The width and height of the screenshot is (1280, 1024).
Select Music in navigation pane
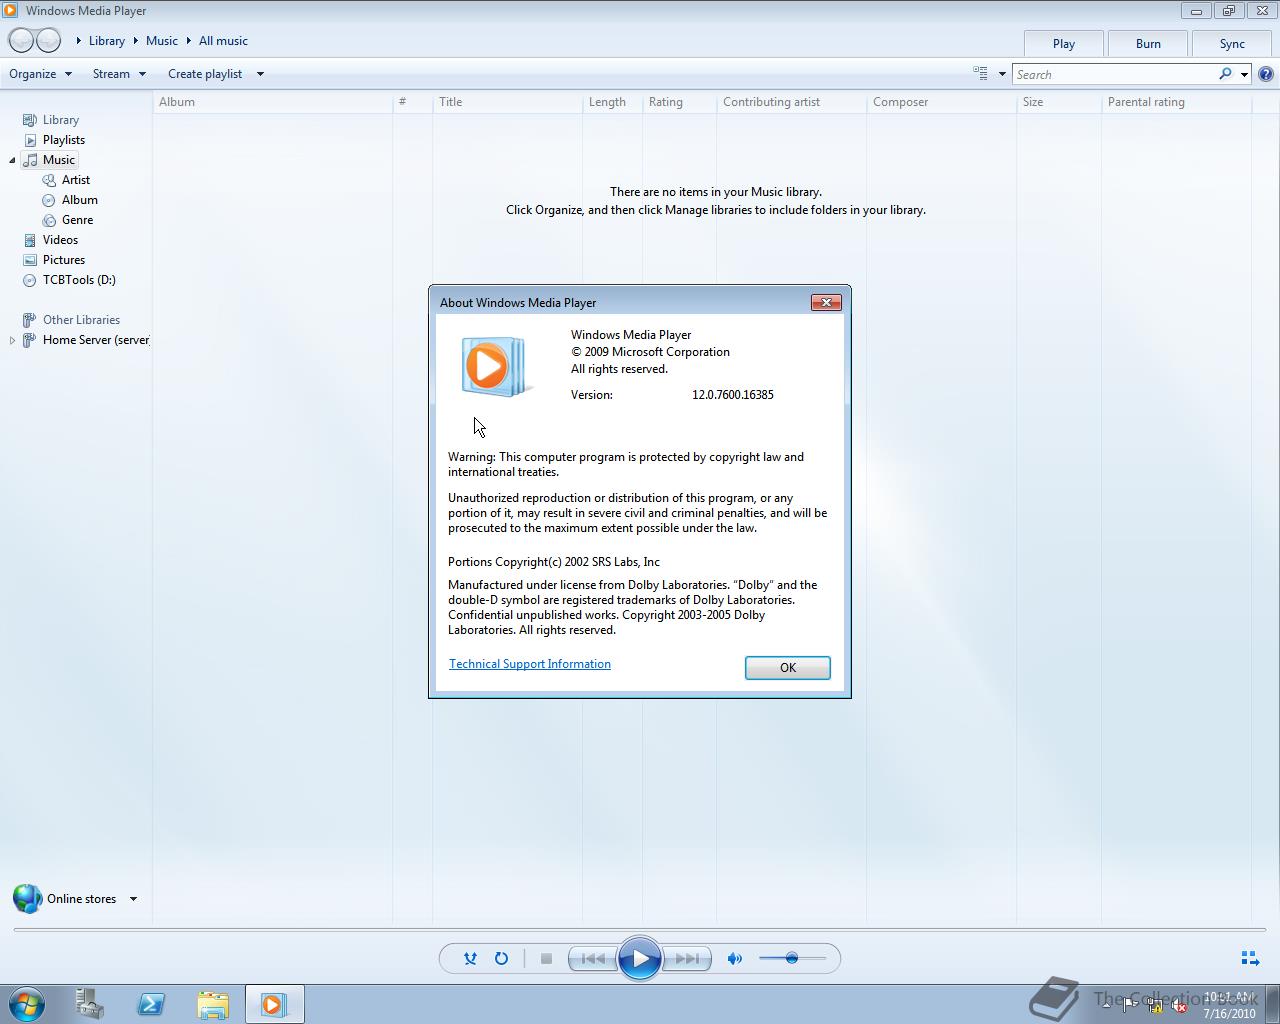pyautogui.click(x=59, y=160)
